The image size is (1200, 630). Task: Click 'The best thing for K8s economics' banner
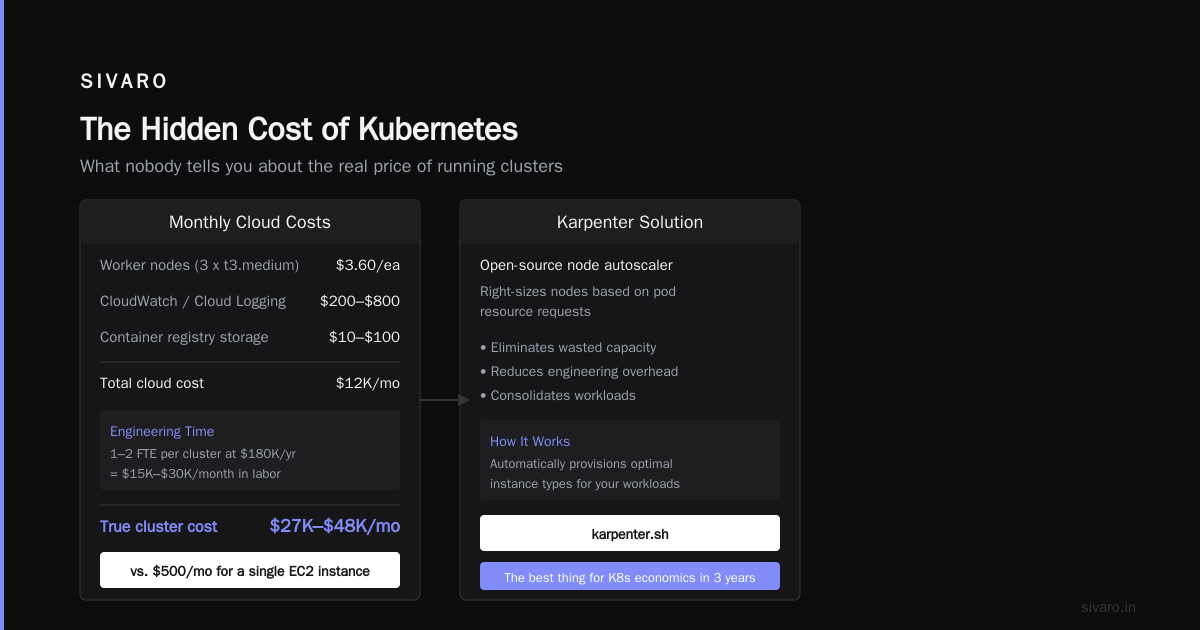630,577
